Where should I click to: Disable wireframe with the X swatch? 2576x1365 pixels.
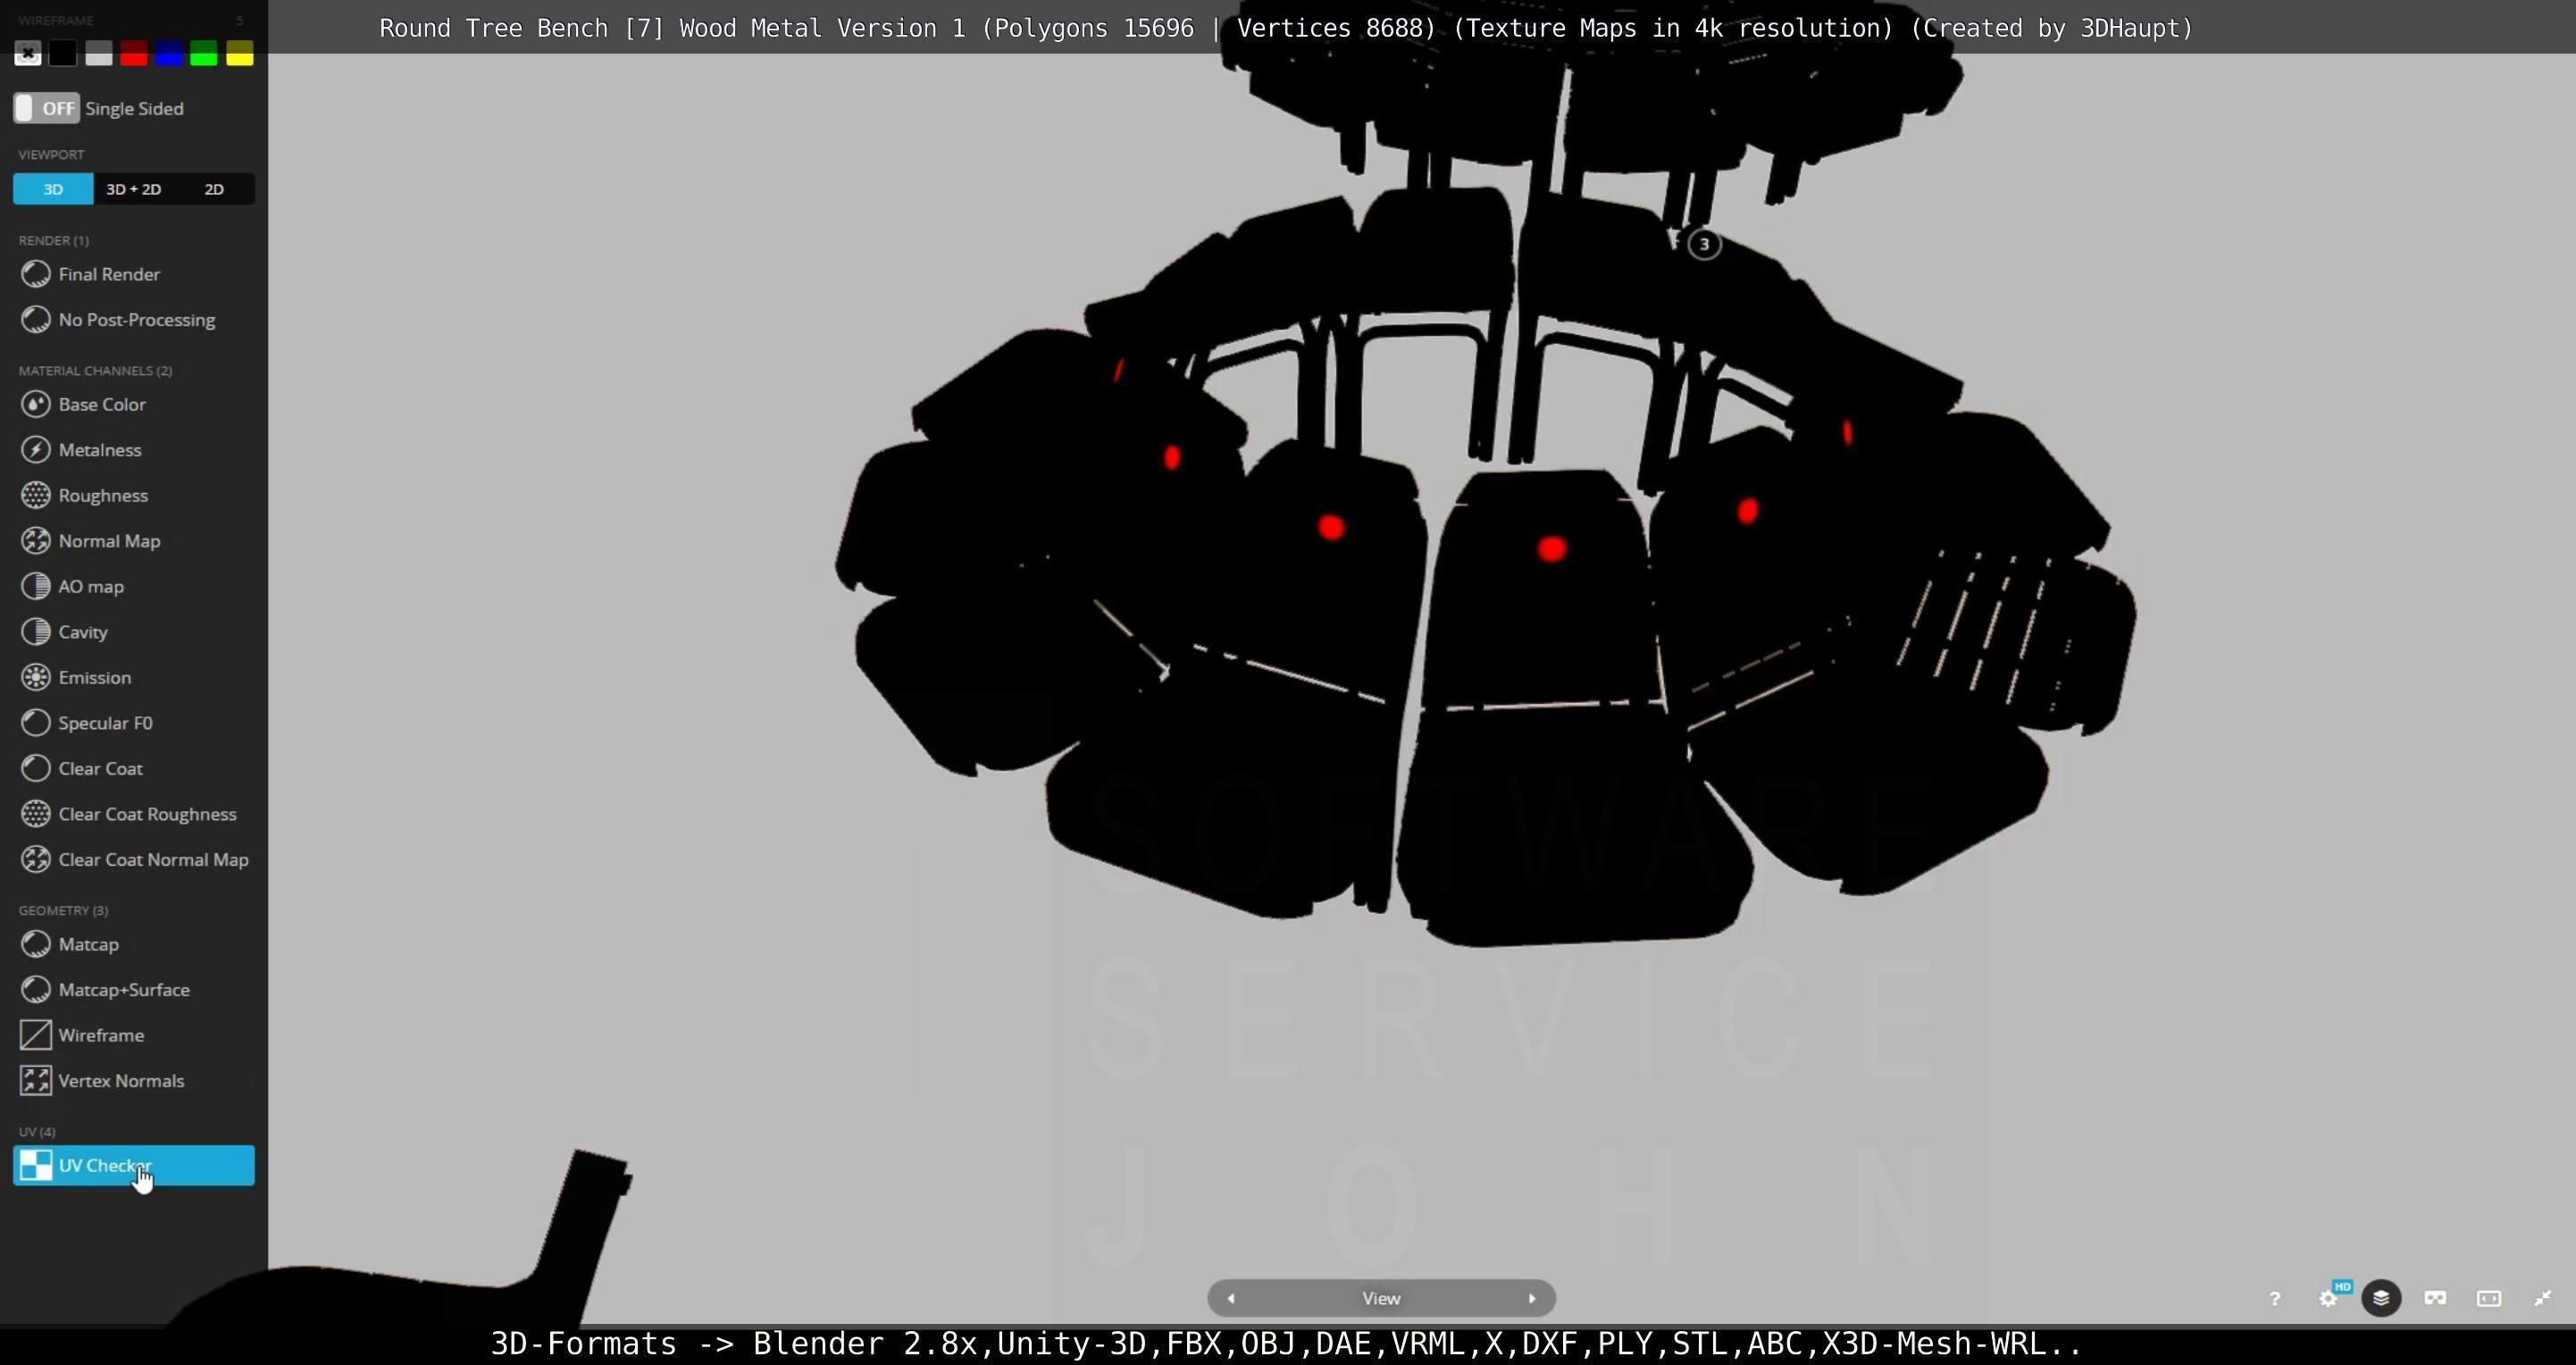click(x=28, y=54)
